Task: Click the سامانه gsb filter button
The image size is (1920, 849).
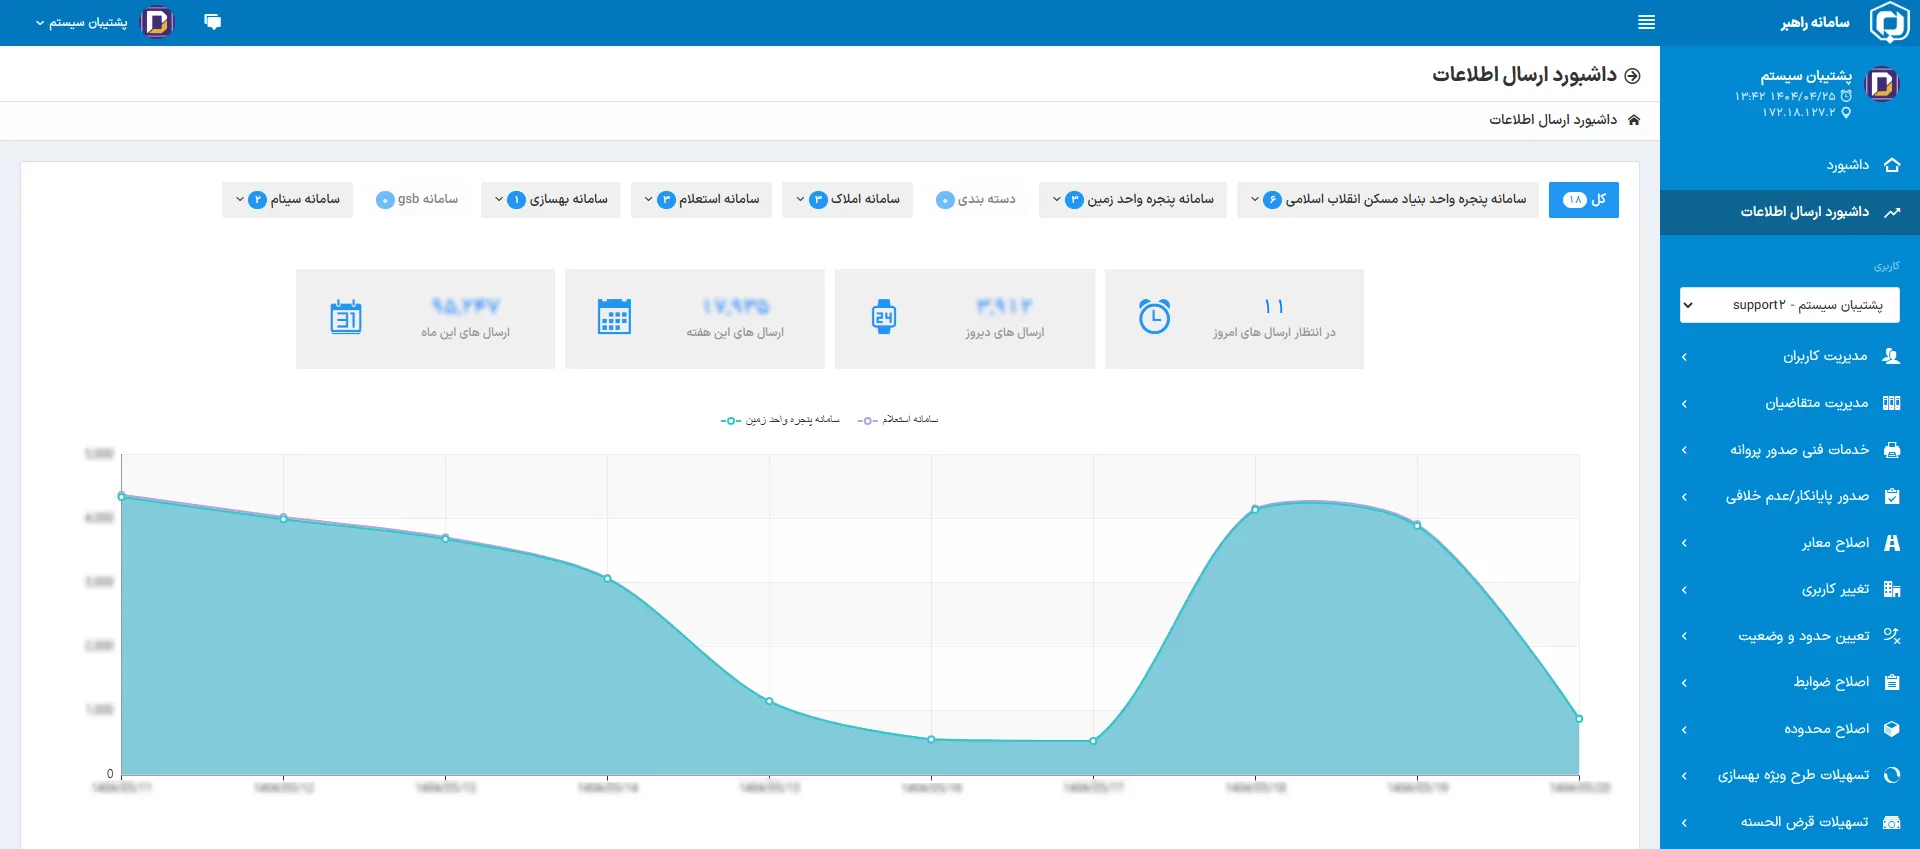Action: tap(417, 200)
